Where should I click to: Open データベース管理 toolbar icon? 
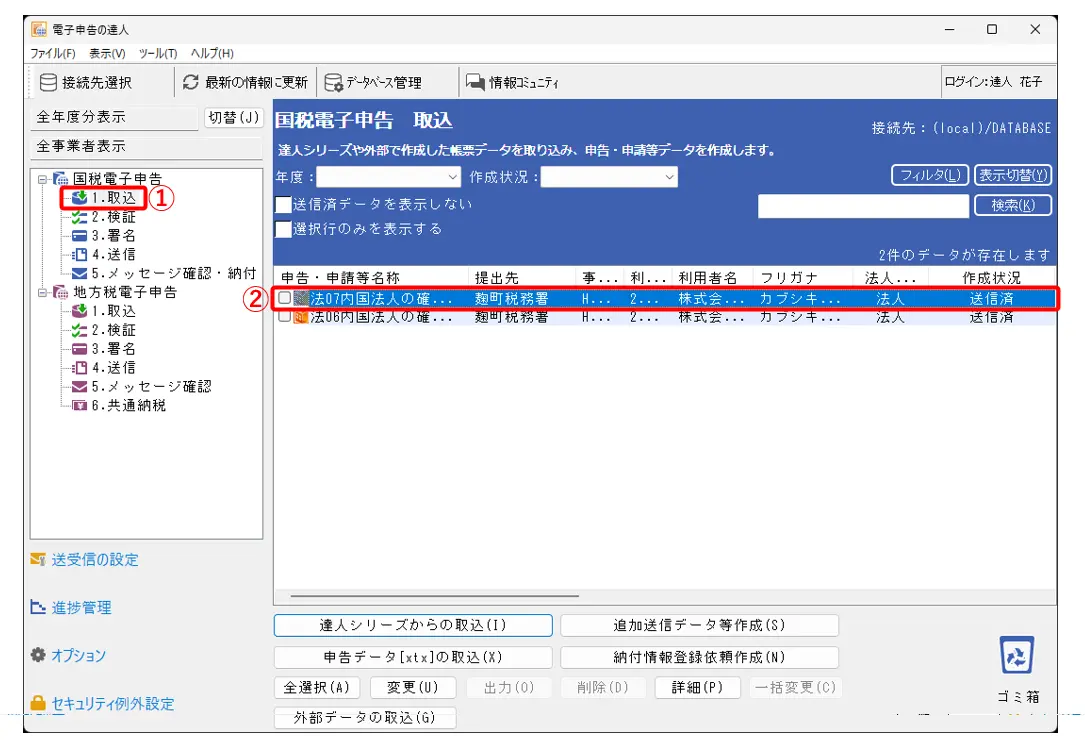333,82
